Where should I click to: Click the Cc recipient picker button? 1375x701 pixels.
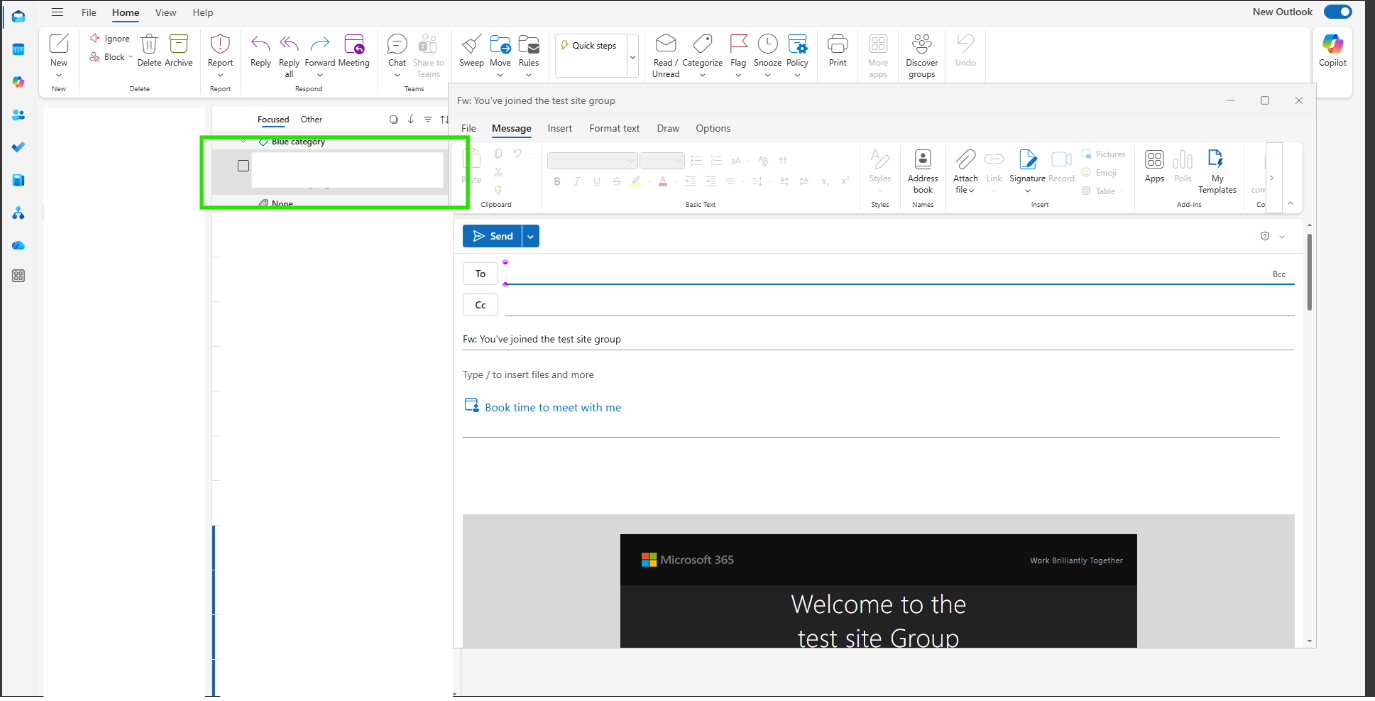coord(480,305)
